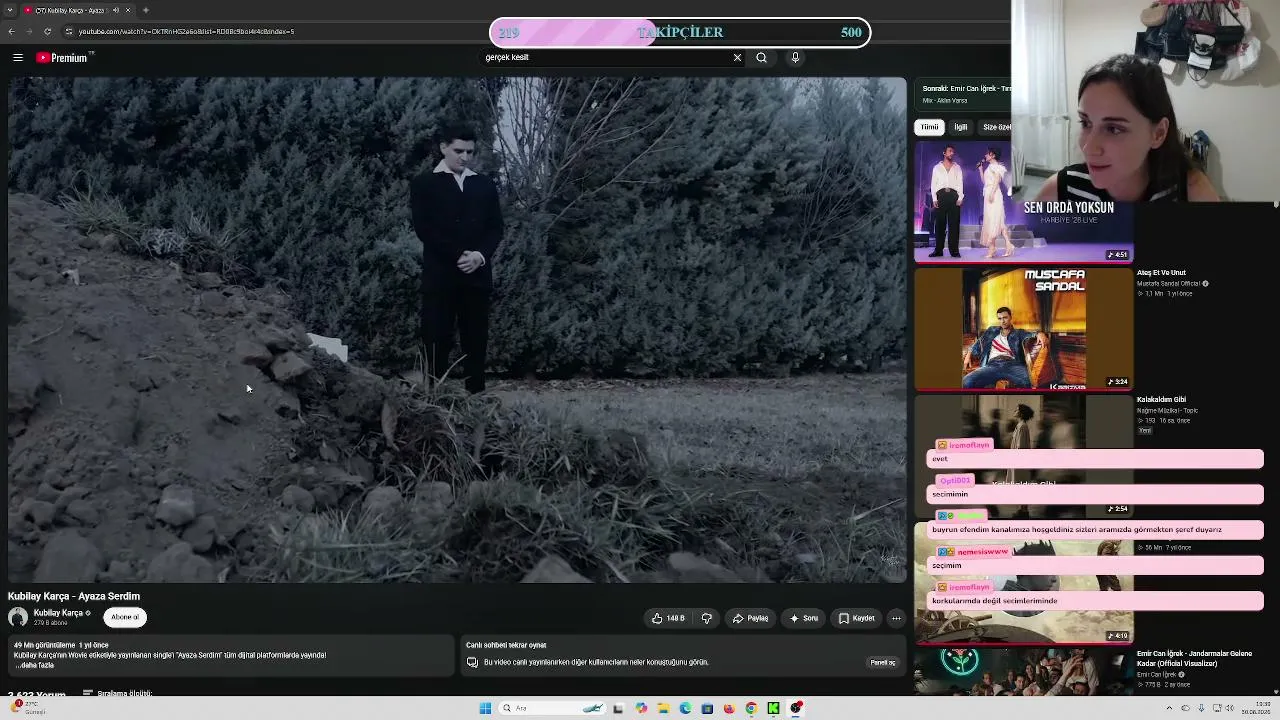
Task: Dislike the video
Action: 707,618
